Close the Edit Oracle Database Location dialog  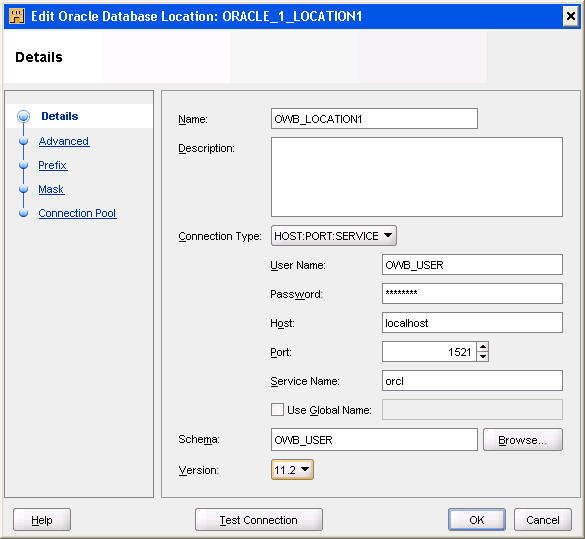point(570,16)
